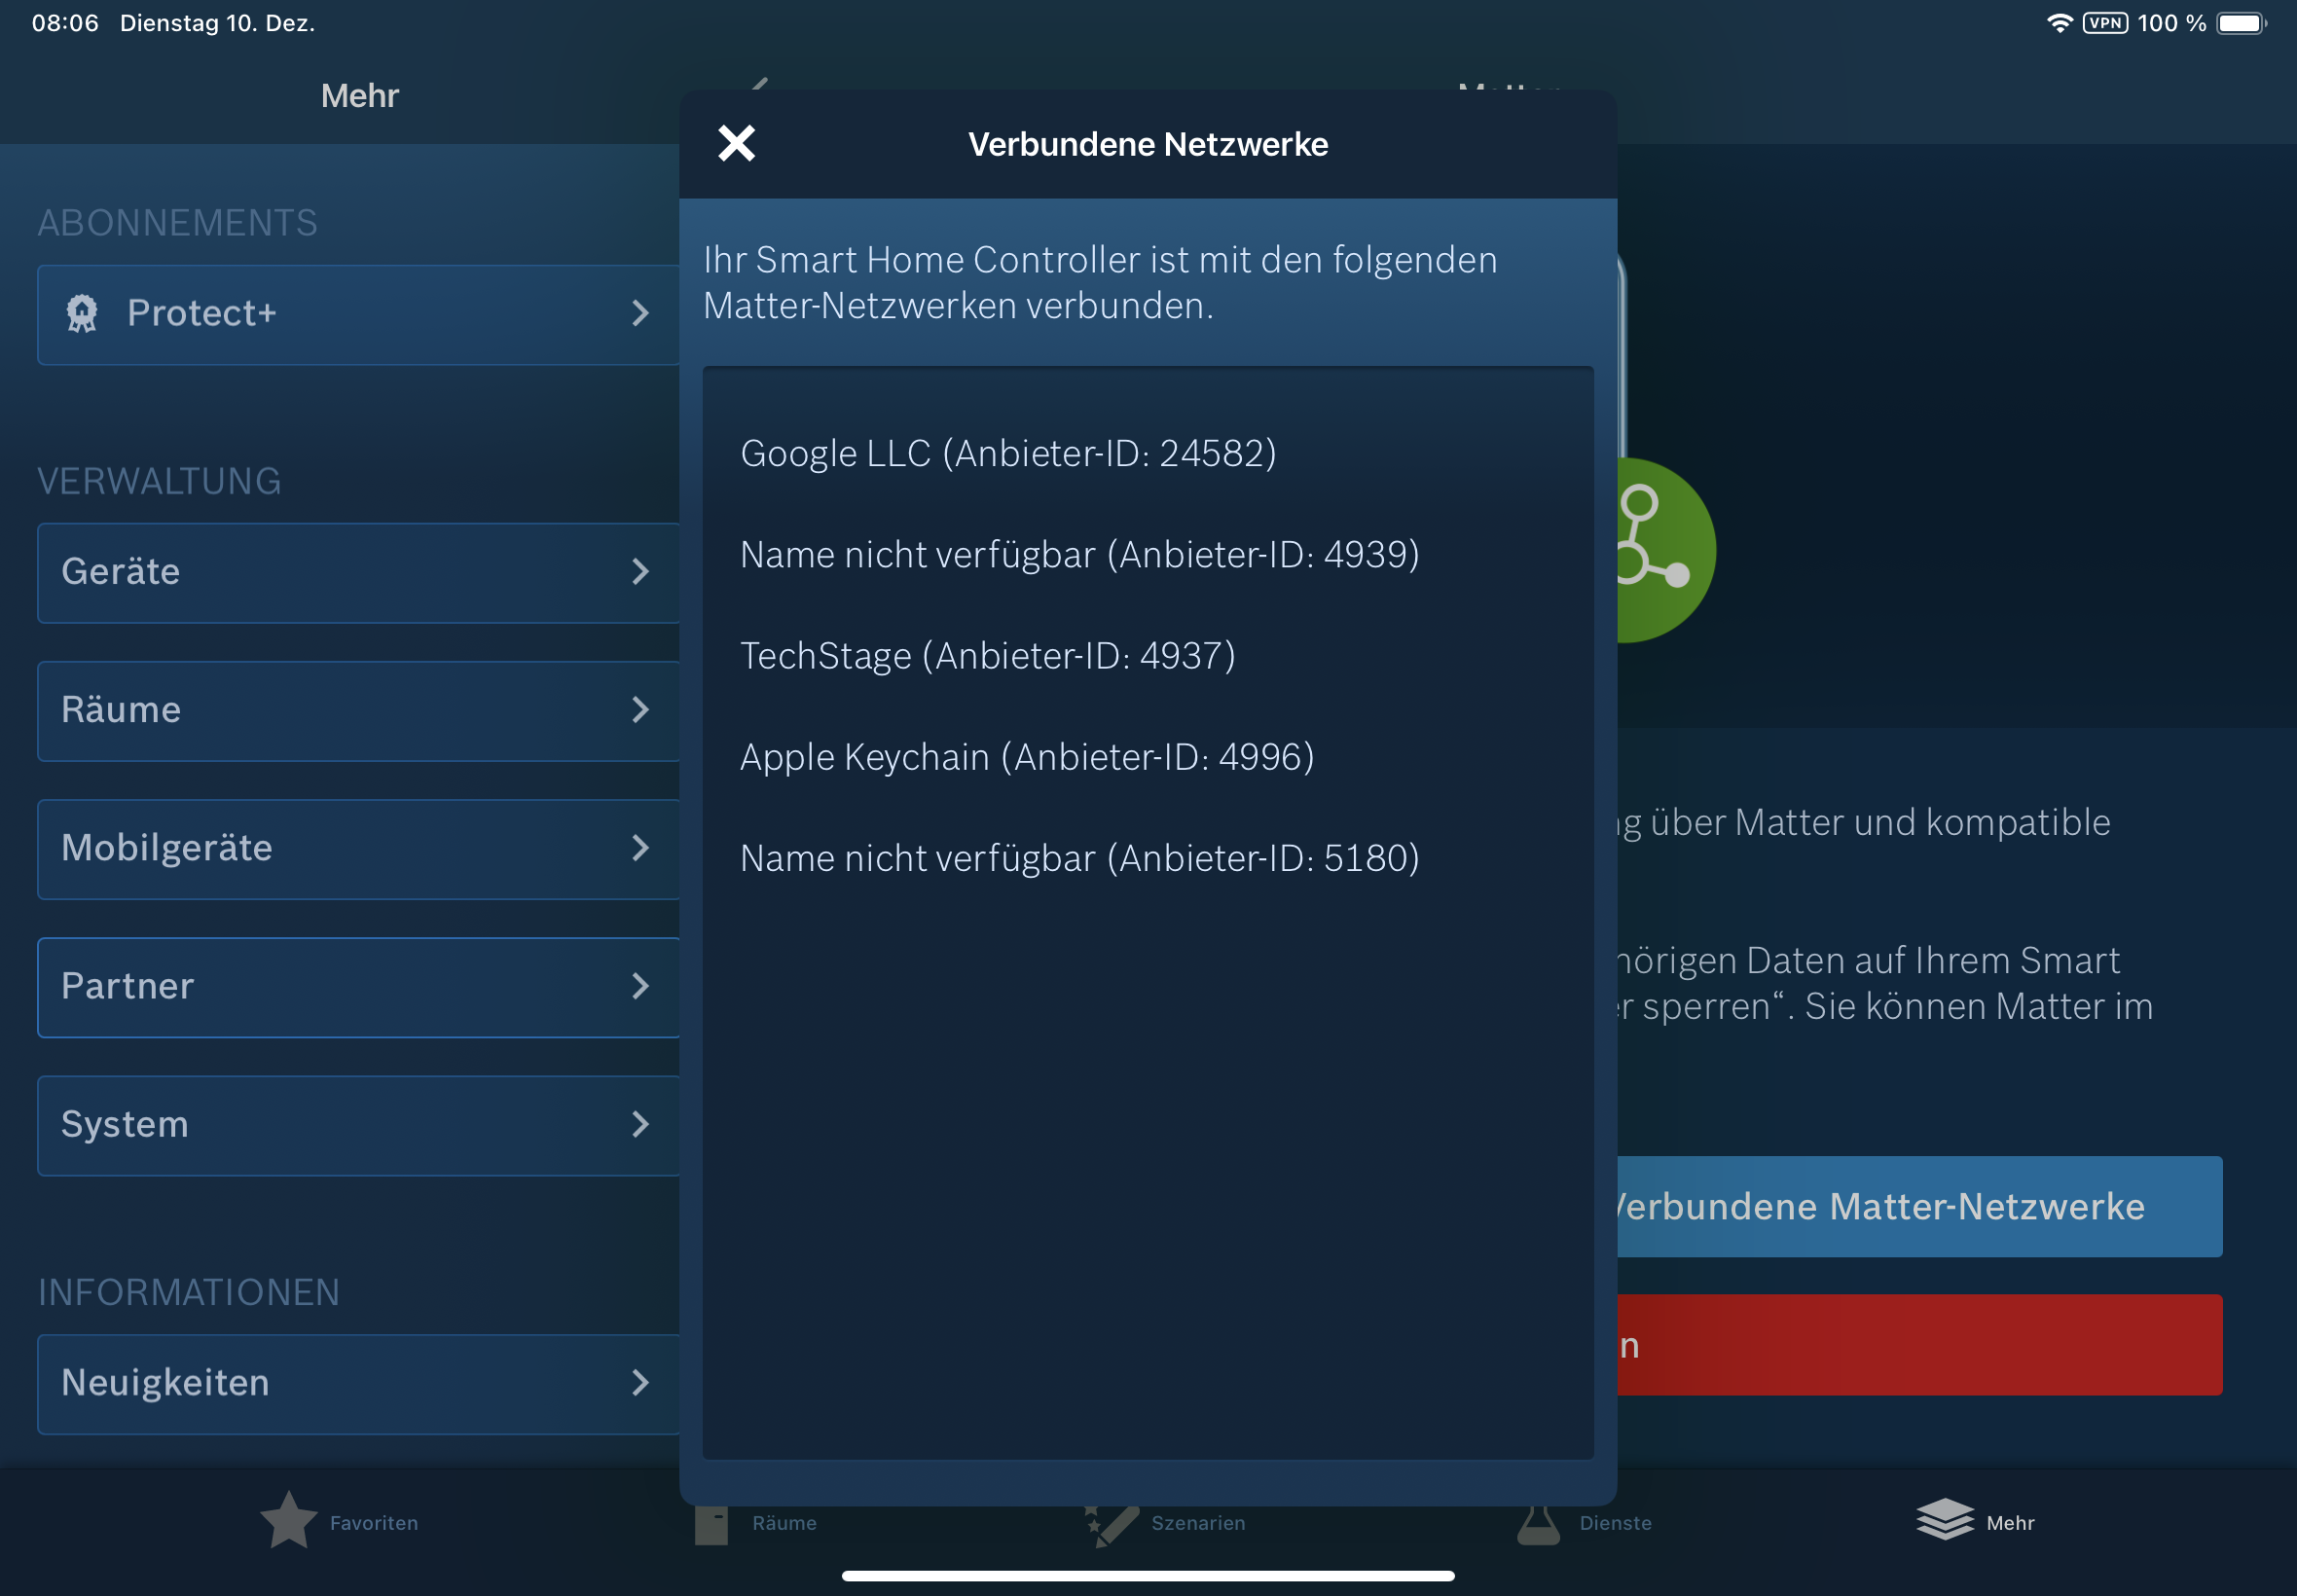The width and height of the screenshot is (2297, 1596).
Task: Select the Apple Keychain network entry
Action: coord(1027,757)
